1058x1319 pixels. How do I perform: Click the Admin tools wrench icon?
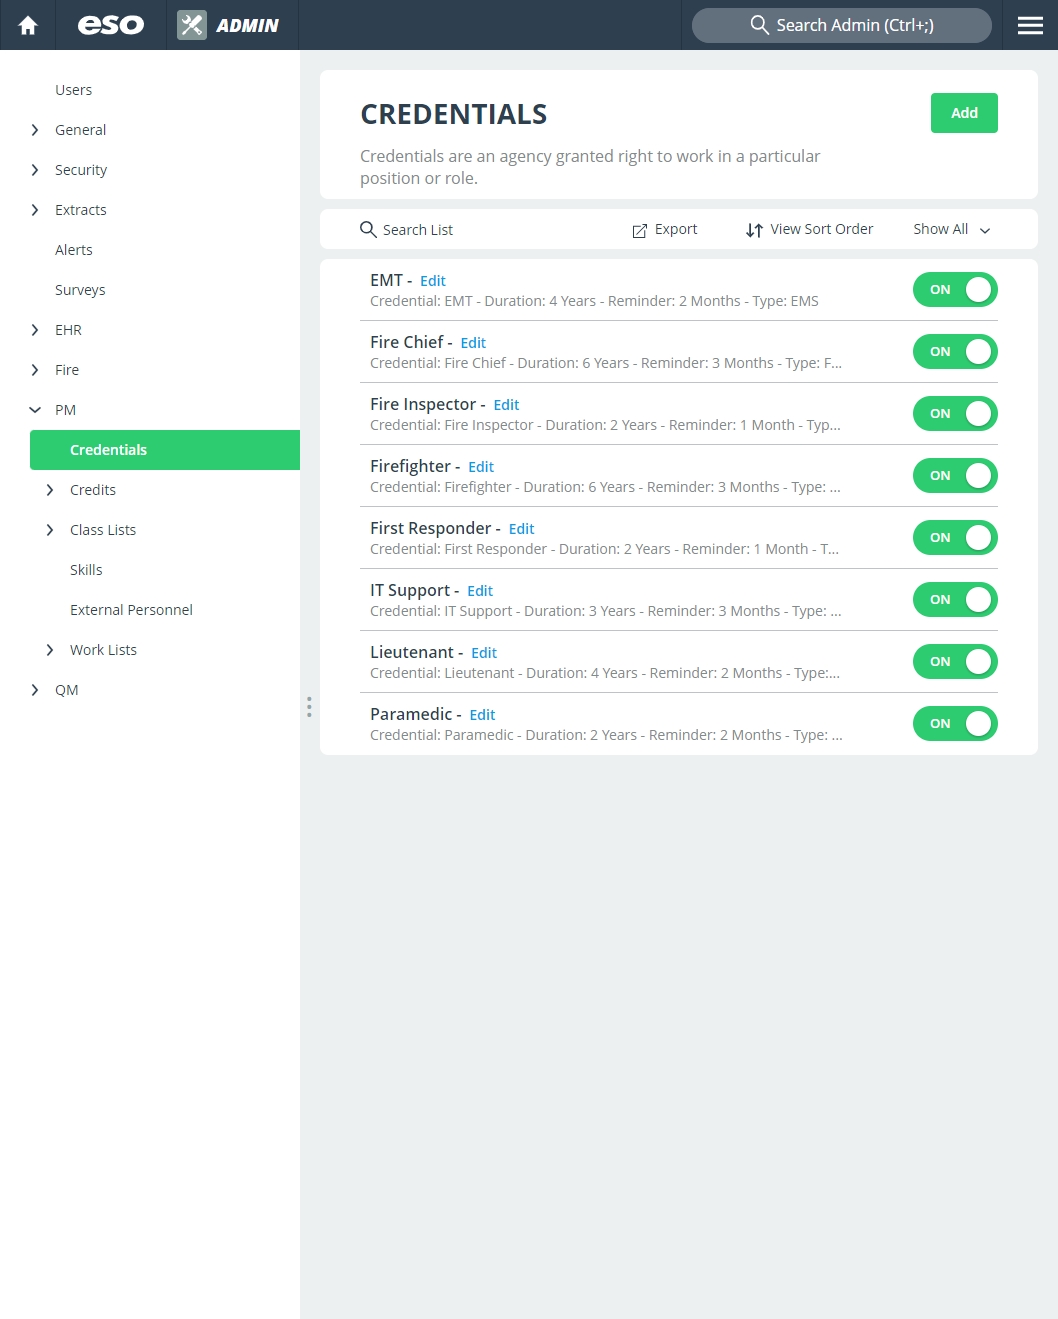pyautogui.click(x=192, y=25)
